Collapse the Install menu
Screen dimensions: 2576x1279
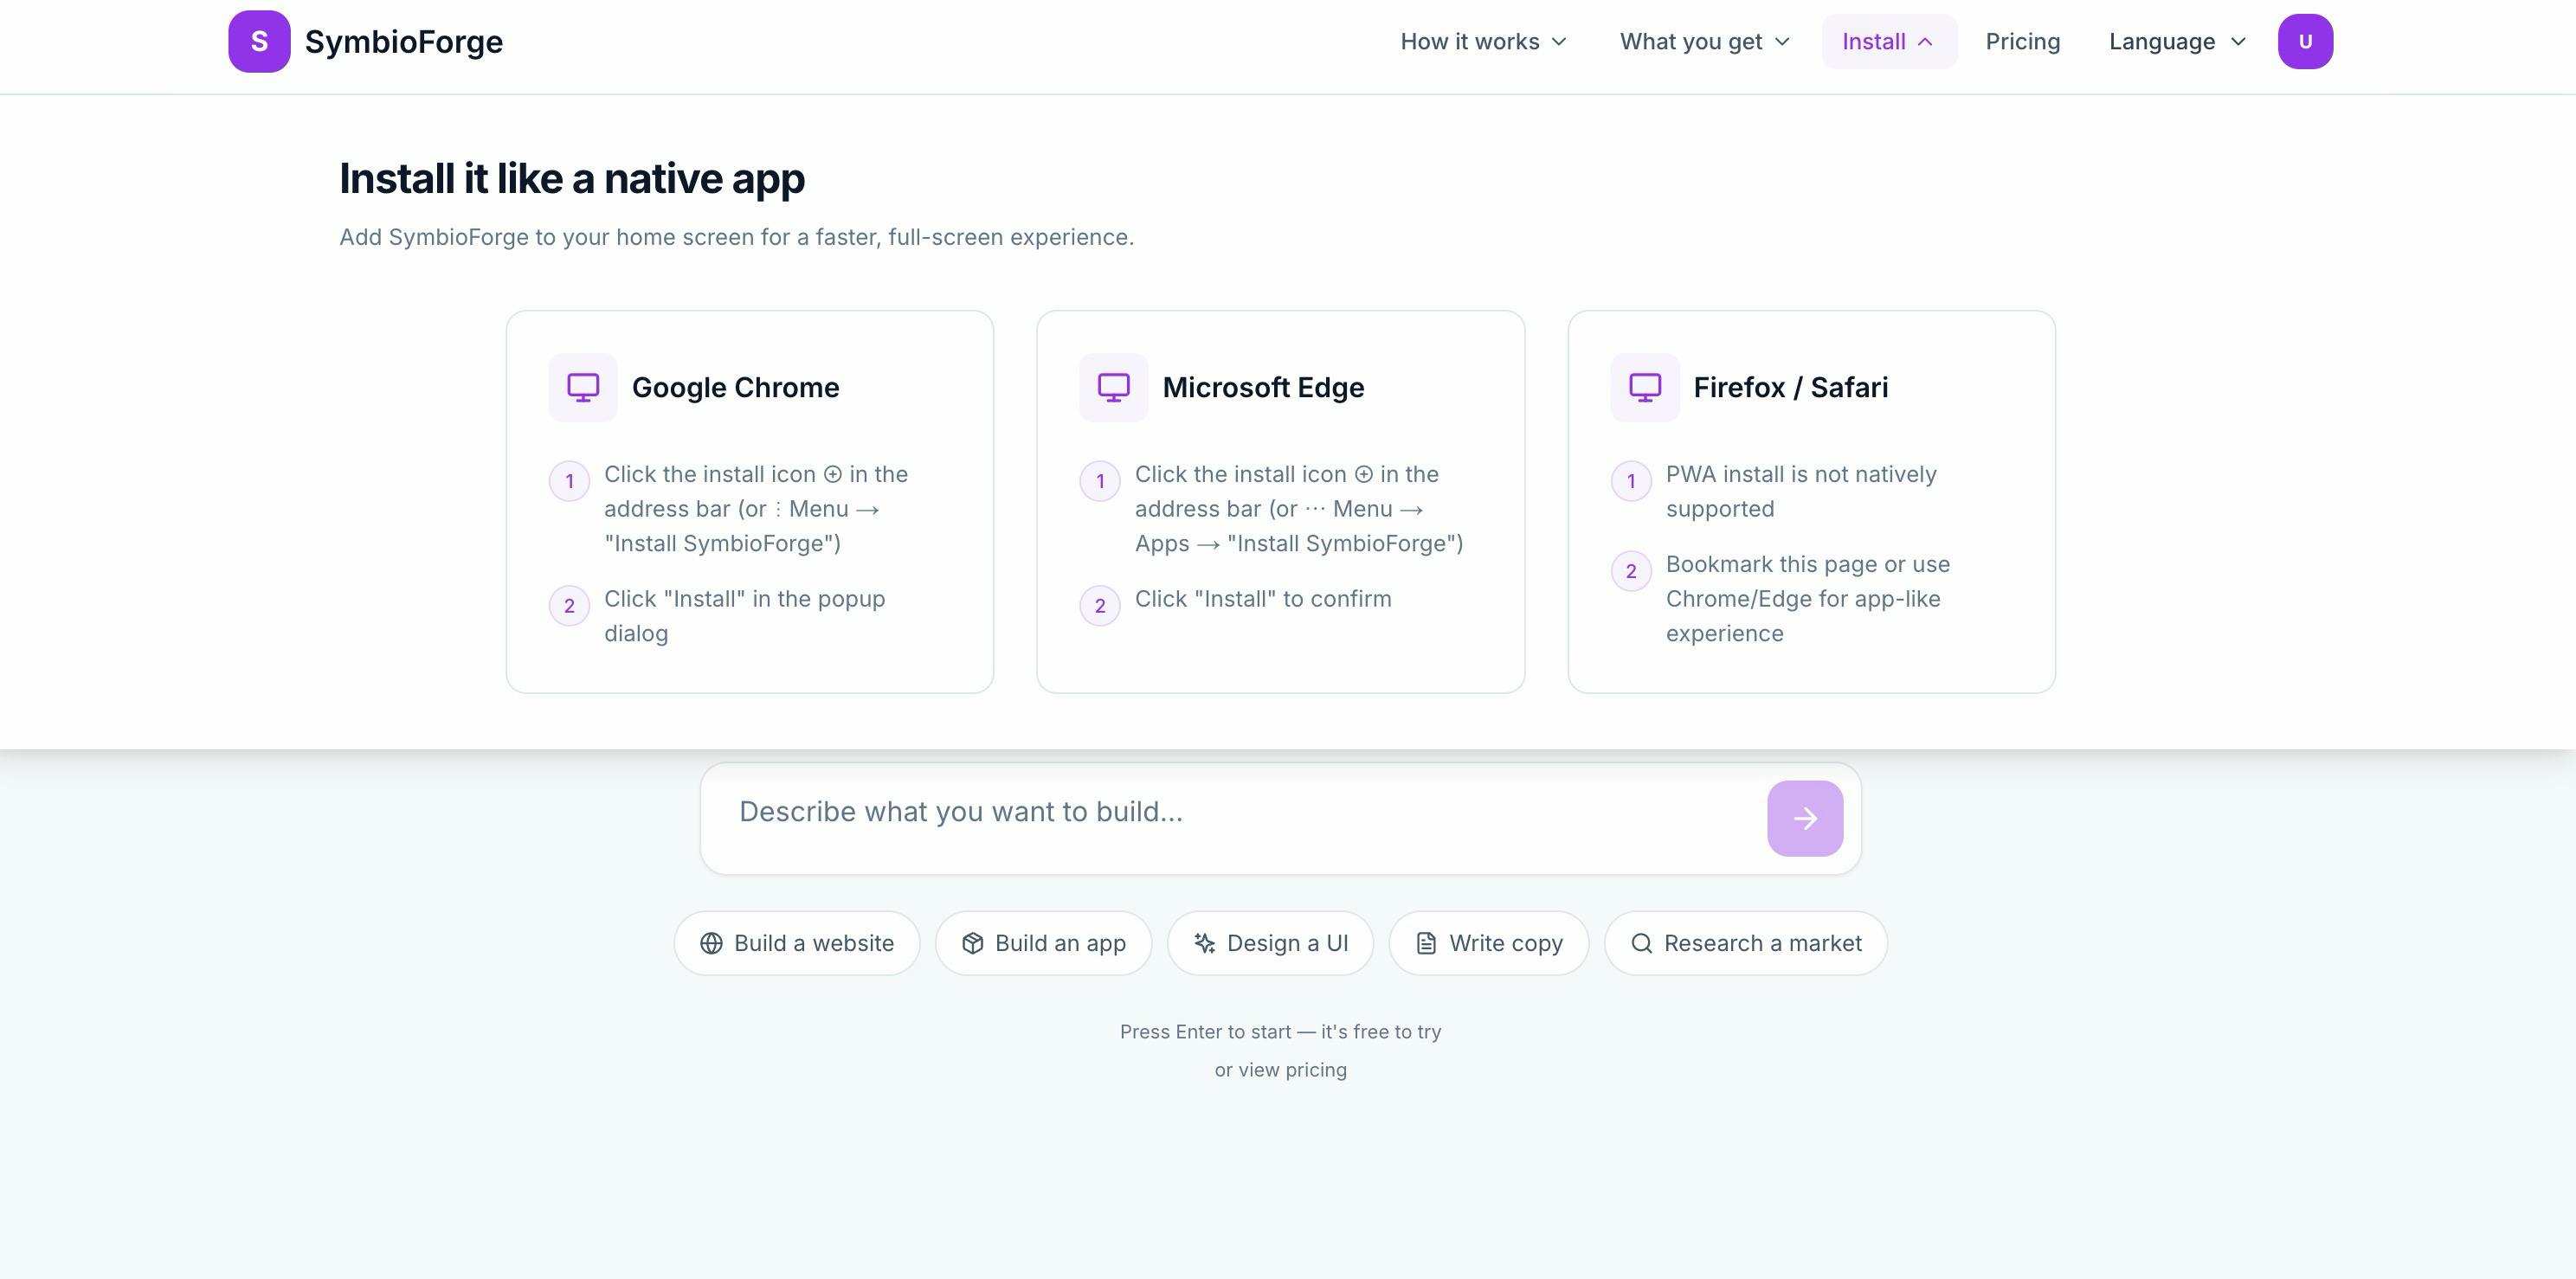coord(1888,41)
